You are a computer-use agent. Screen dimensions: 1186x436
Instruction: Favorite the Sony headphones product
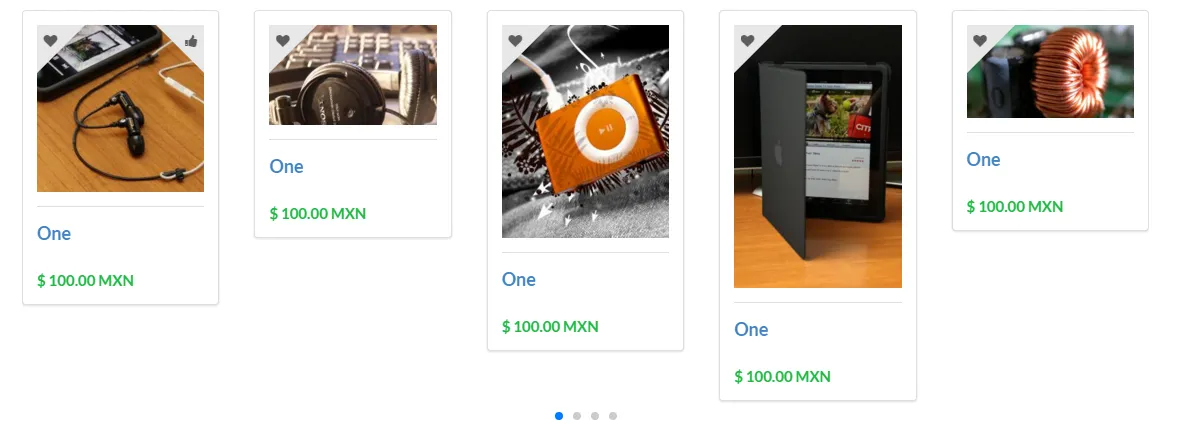pyautogui.click(x=282, y=41)
